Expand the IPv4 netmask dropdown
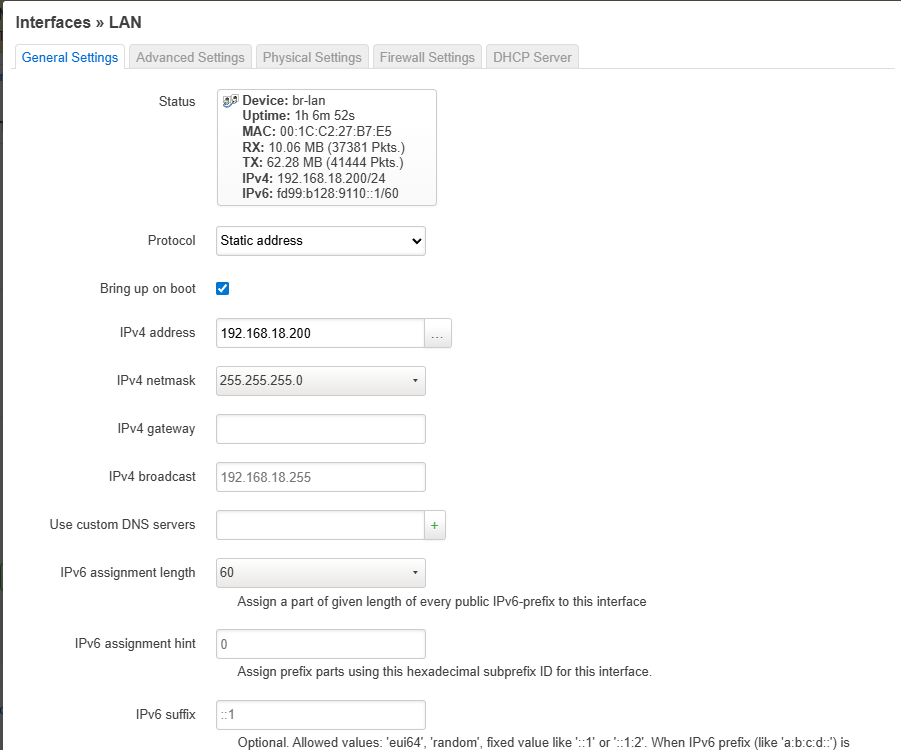Image resolution: width=901 pixels, height=750 pixels. (x=320, y=381)
